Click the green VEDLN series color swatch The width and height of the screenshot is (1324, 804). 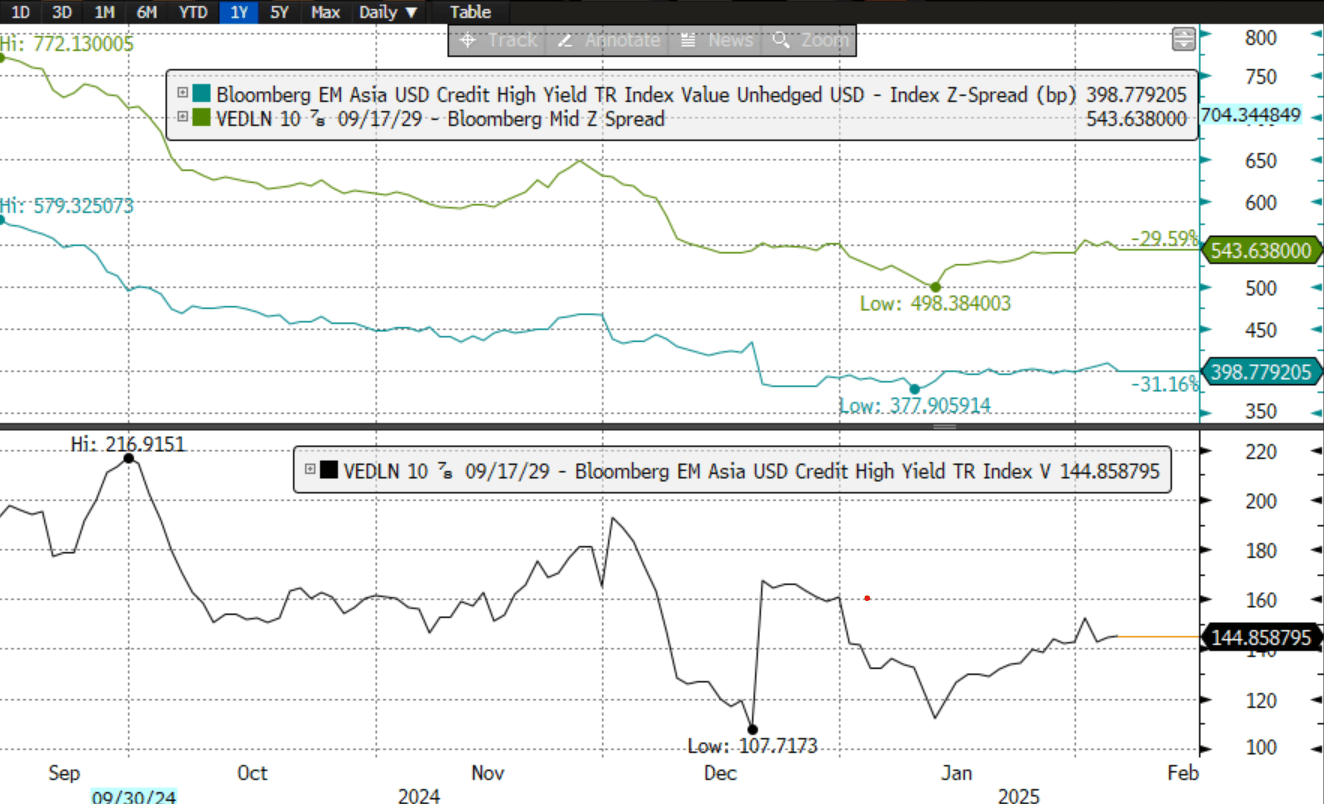pos(202,118)
